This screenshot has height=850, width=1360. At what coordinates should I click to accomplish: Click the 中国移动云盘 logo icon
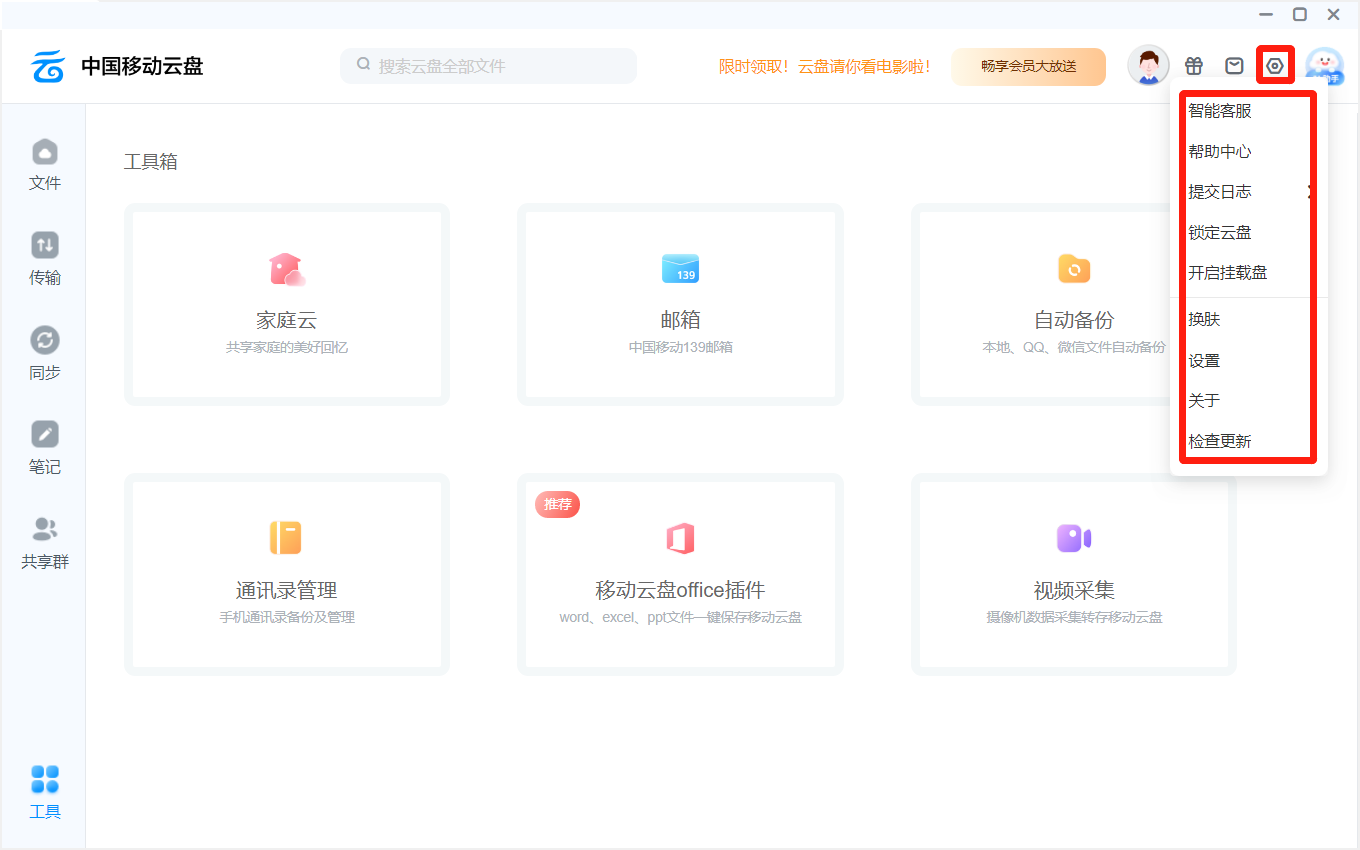pyautogui.click(x=47, y=67)
